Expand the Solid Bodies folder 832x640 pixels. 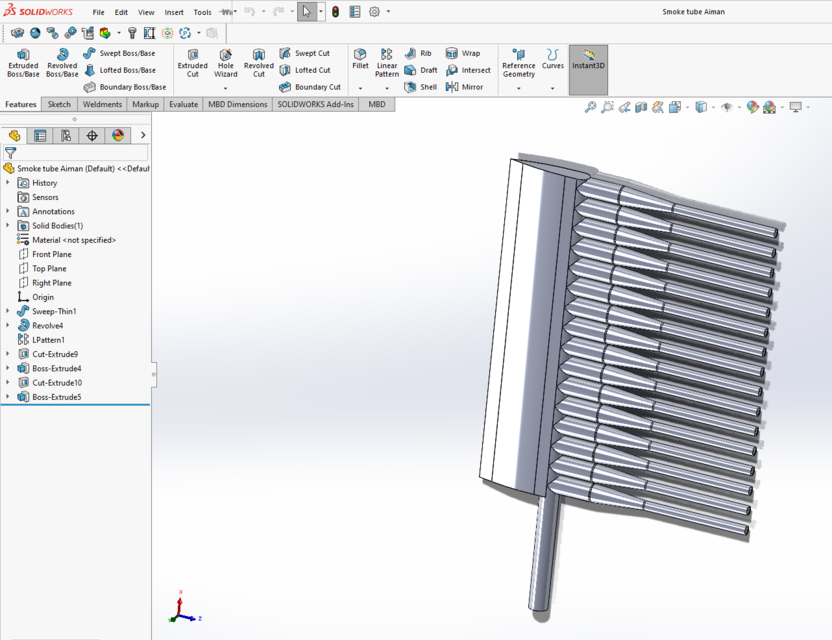point(8,225)
